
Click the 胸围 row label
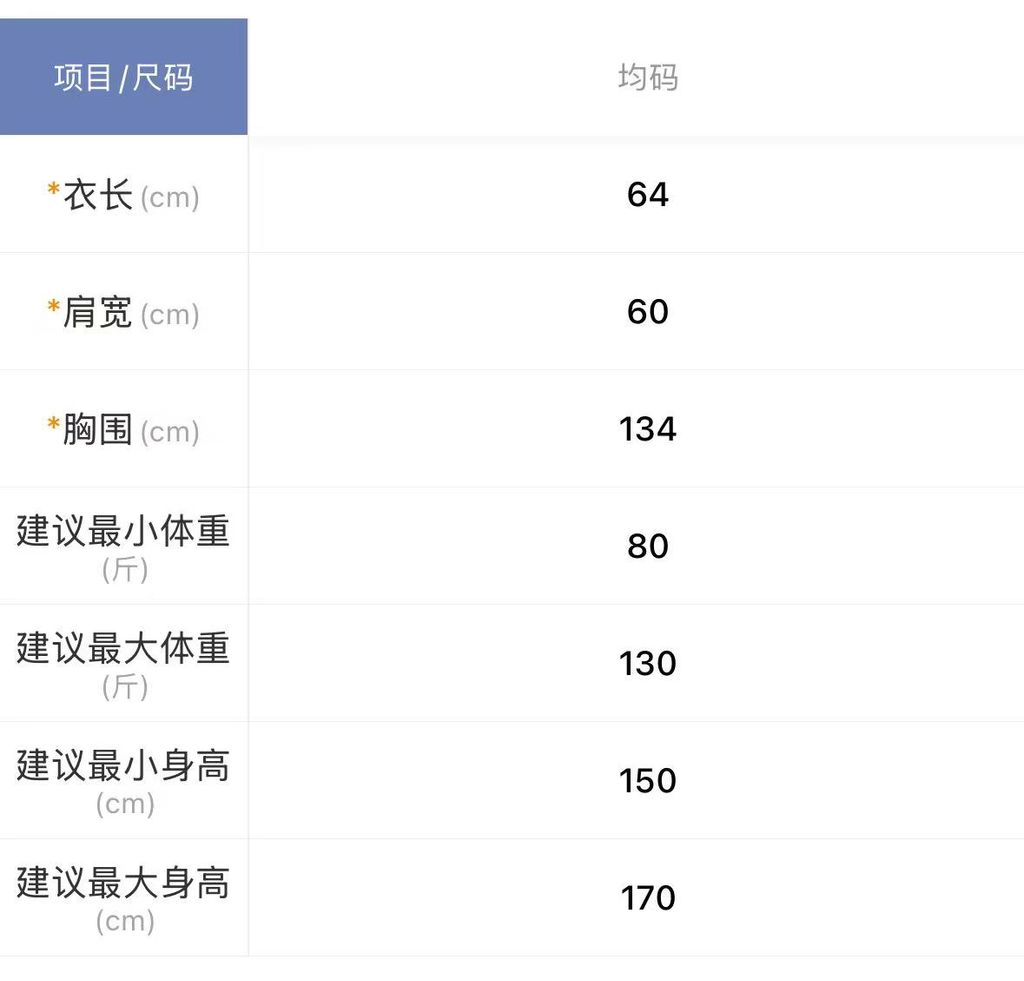(x=98, y=429)
